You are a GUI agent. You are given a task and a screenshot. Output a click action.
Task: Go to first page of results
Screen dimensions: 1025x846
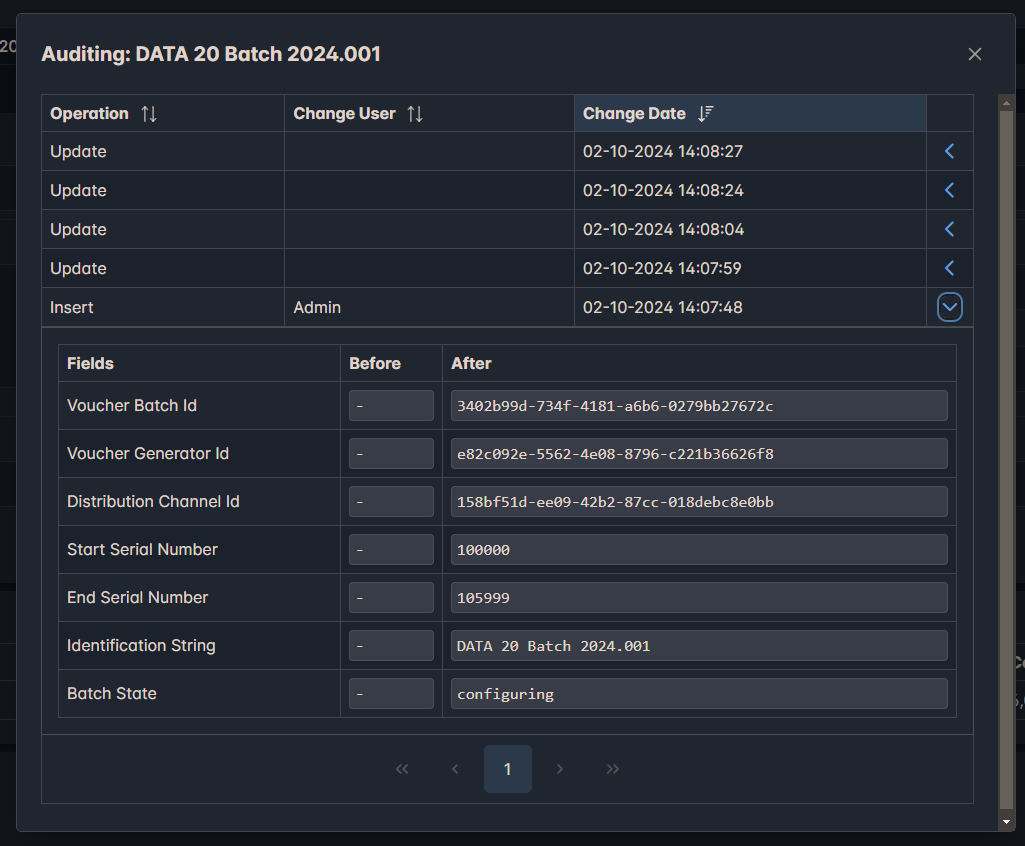point(402,769)
